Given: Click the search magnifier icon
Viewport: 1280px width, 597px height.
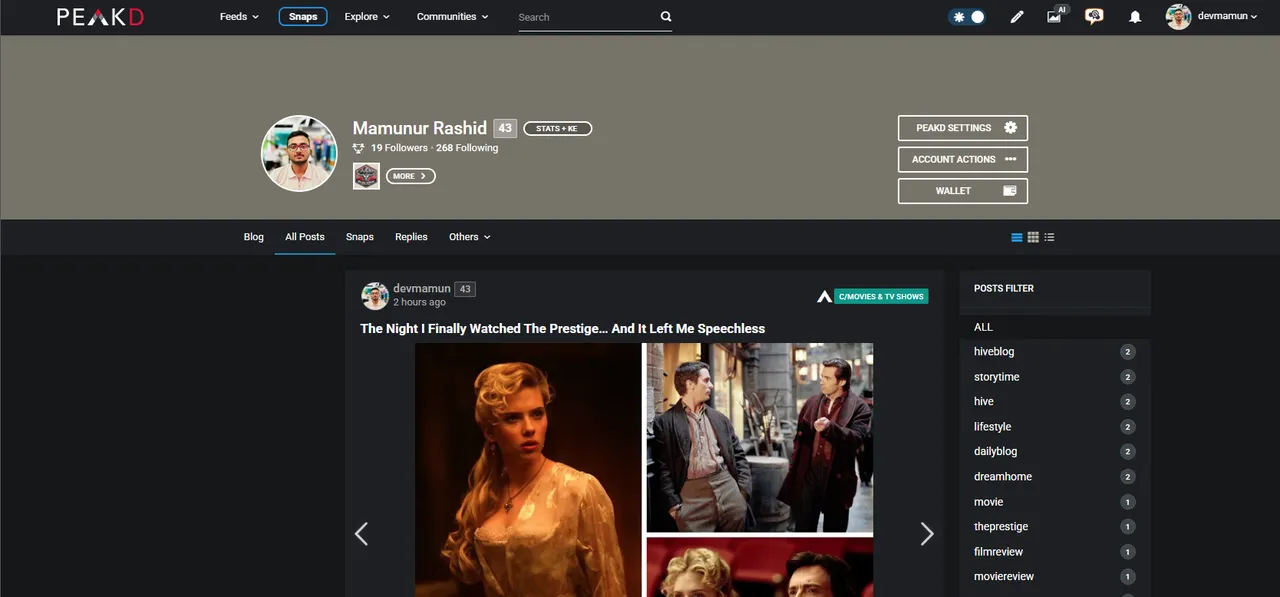Looking at the screenshot, I should [666, 17].
